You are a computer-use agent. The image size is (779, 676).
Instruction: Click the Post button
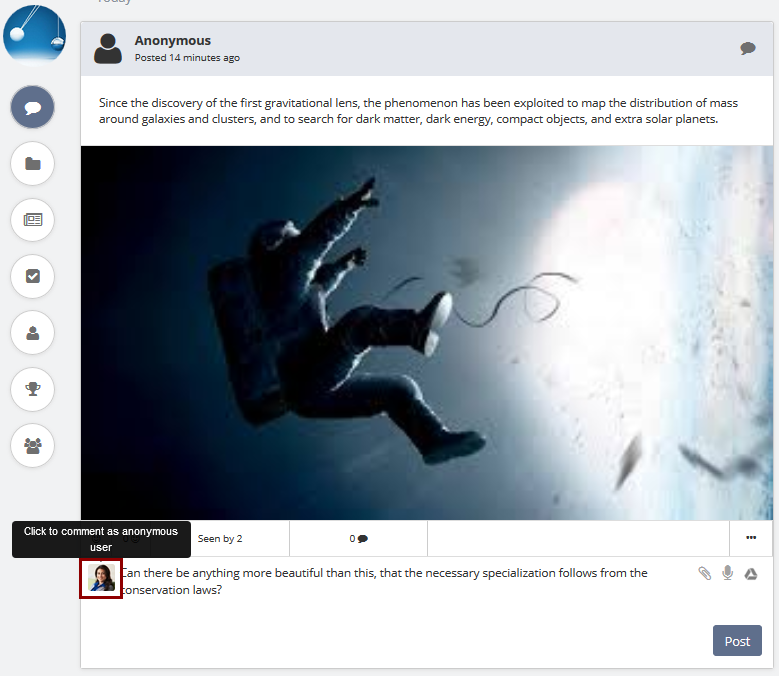pyautogui.click(x=737, y=641)
